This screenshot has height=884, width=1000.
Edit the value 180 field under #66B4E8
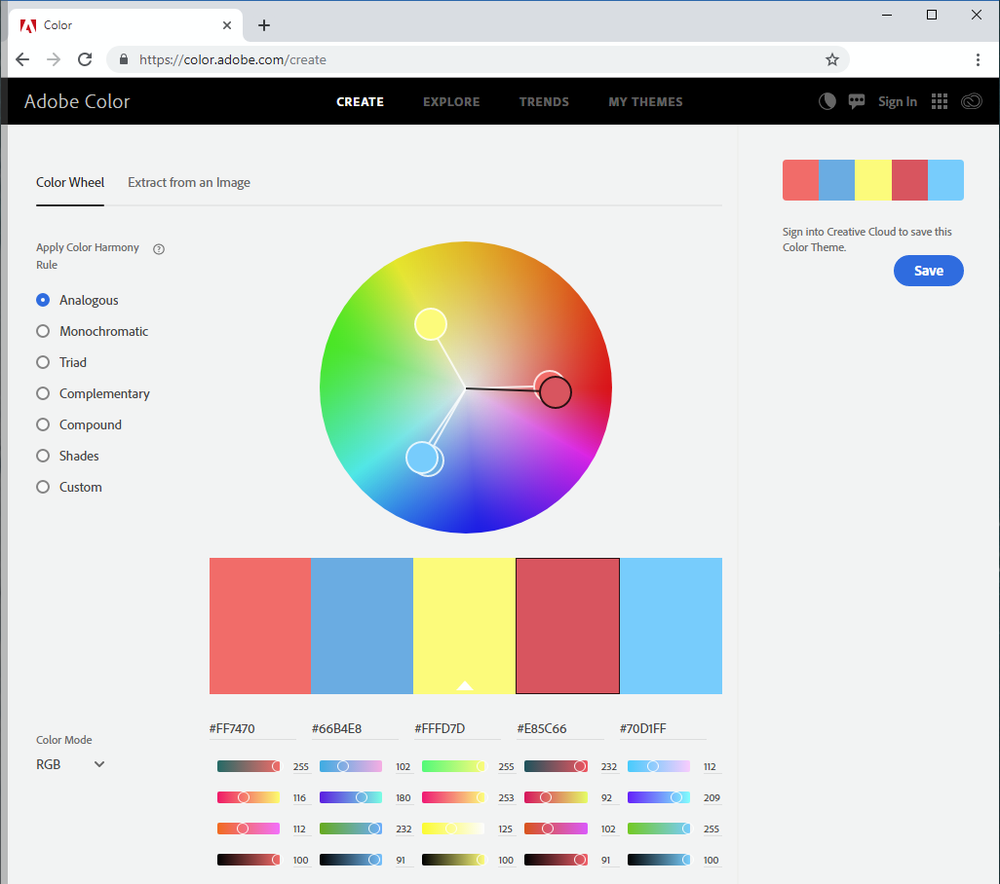pyautogui.click(x=403, y=798)
